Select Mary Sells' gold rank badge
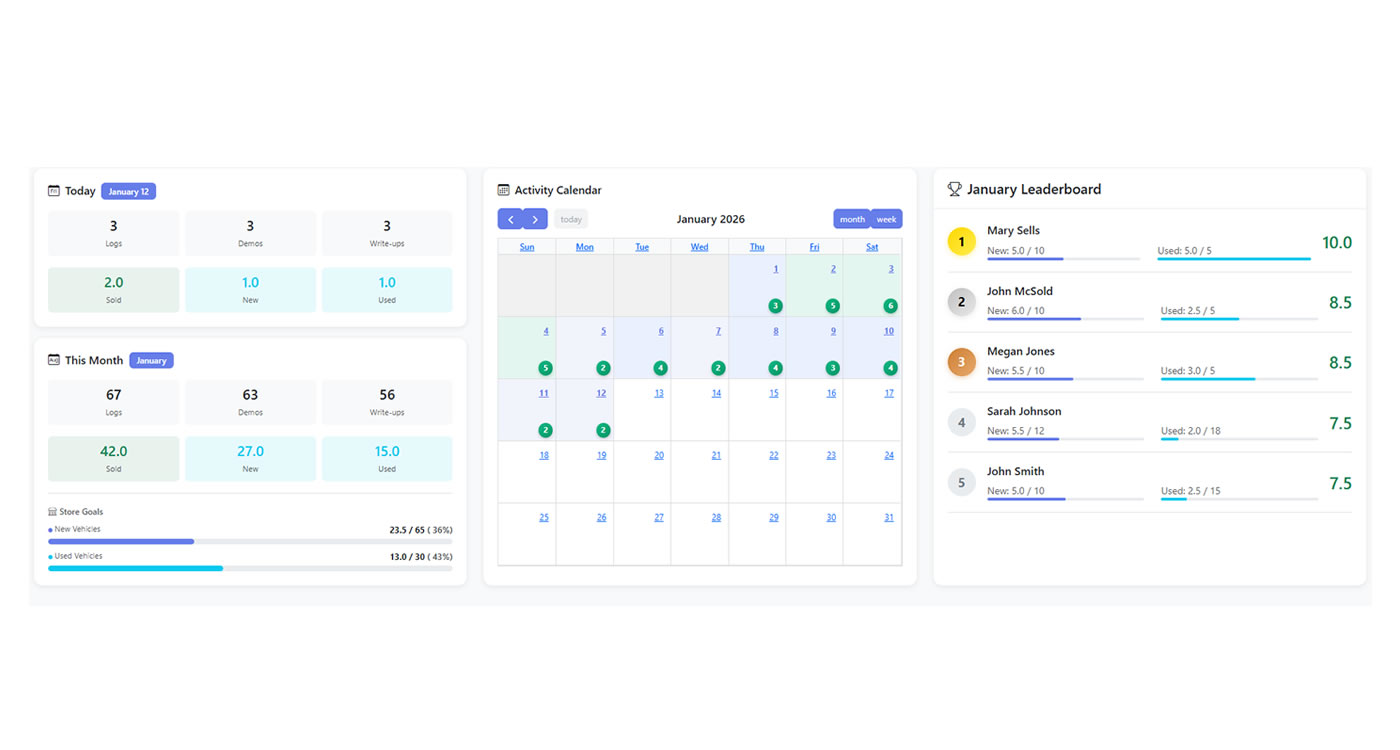 point(961,241)
